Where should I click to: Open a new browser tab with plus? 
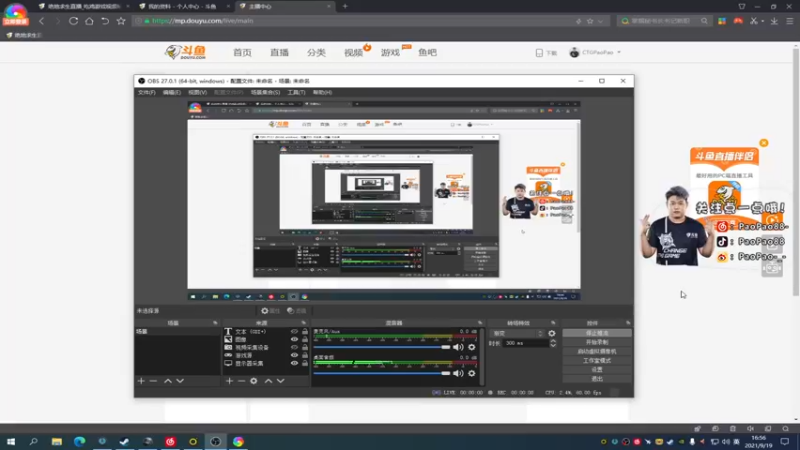pyautogui.click(x=345, y=6)
